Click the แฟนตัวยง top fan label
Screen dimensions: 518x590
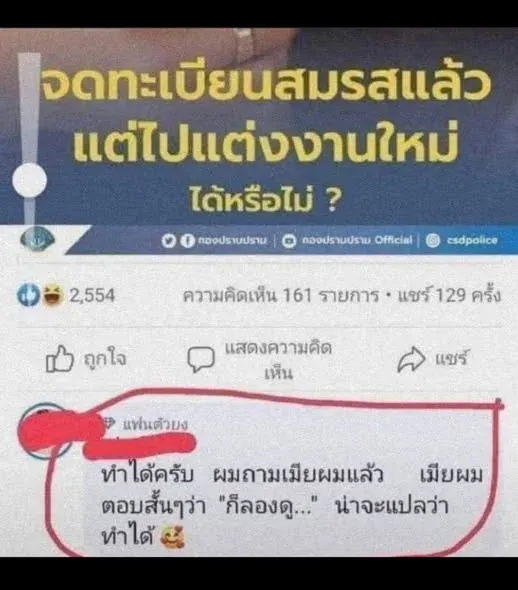(155, 424)
